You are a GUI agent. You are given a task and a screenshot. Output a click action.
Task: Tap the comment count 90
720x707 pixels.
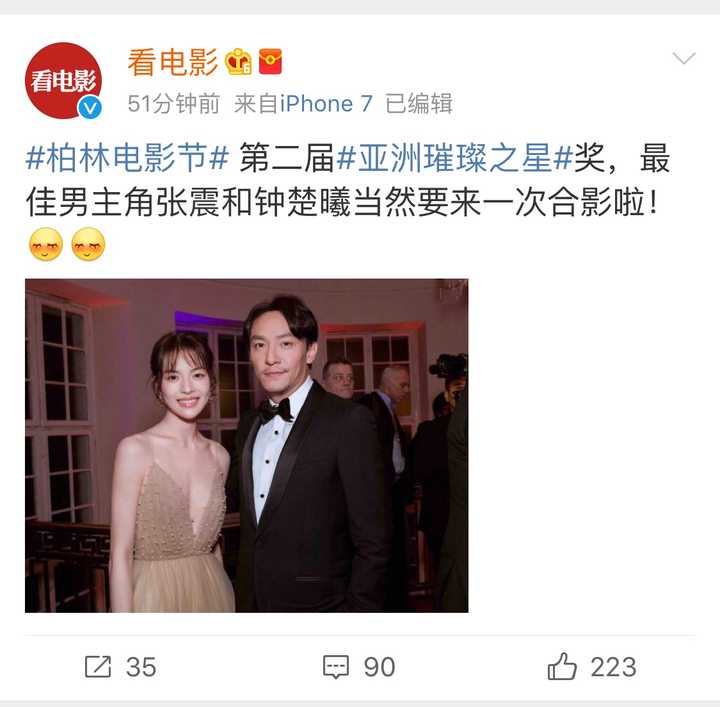(379, 667)
